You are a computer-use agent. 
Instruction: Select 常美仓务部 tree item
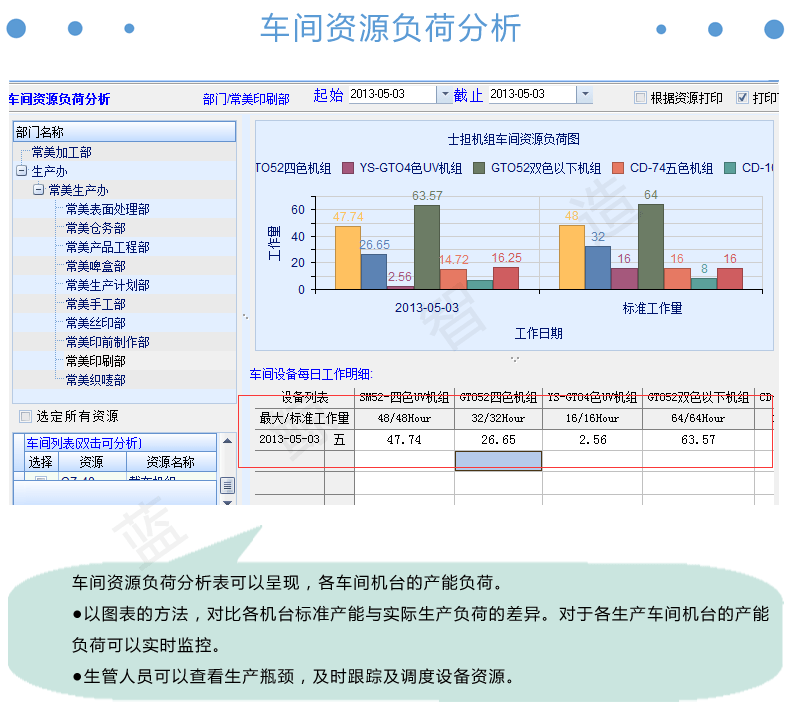(x=95, y=228)
